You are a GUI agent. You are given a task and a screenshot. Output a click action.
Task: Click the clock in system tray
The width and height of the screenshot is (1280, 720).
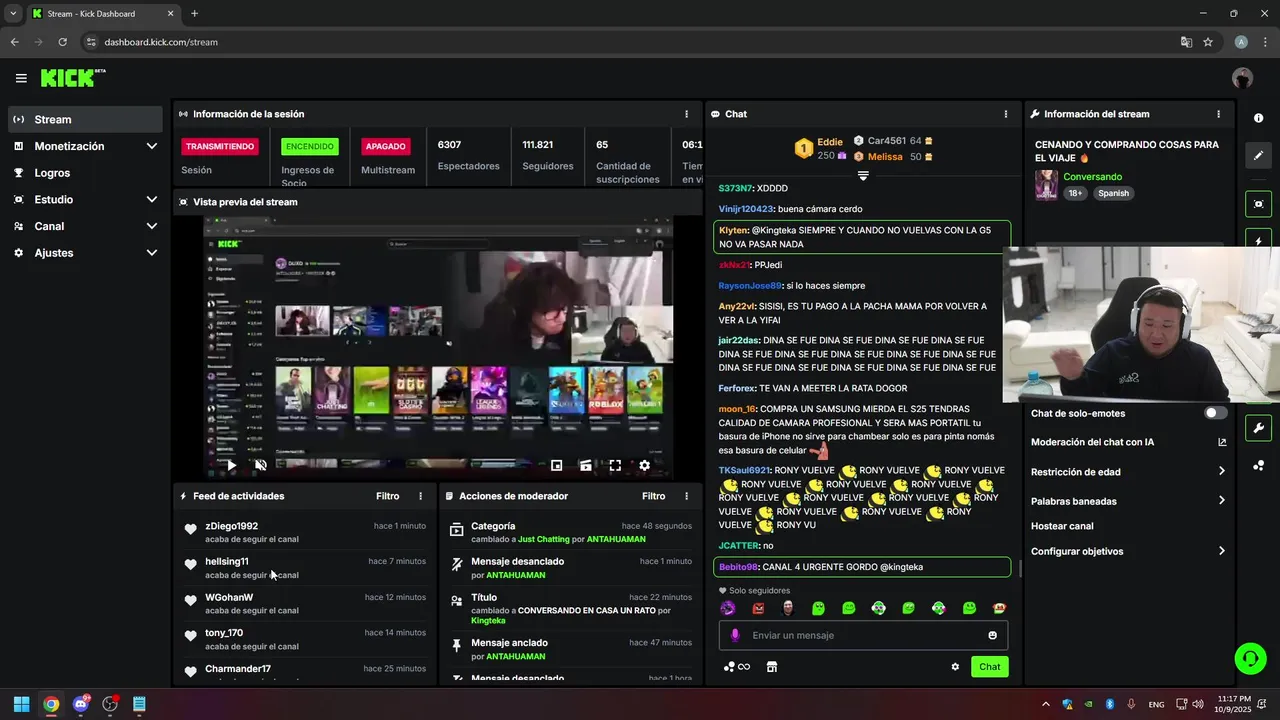coord(1234,704)
